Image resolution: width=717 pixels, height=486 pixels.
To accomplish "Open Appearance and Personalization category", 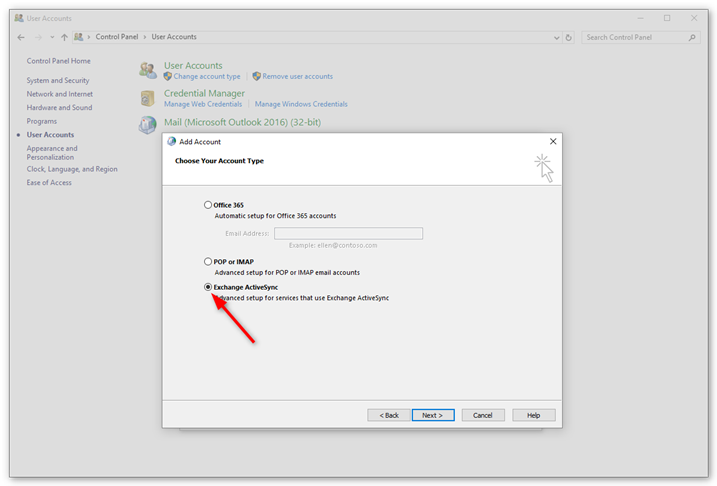I will (x=52, y=153).
